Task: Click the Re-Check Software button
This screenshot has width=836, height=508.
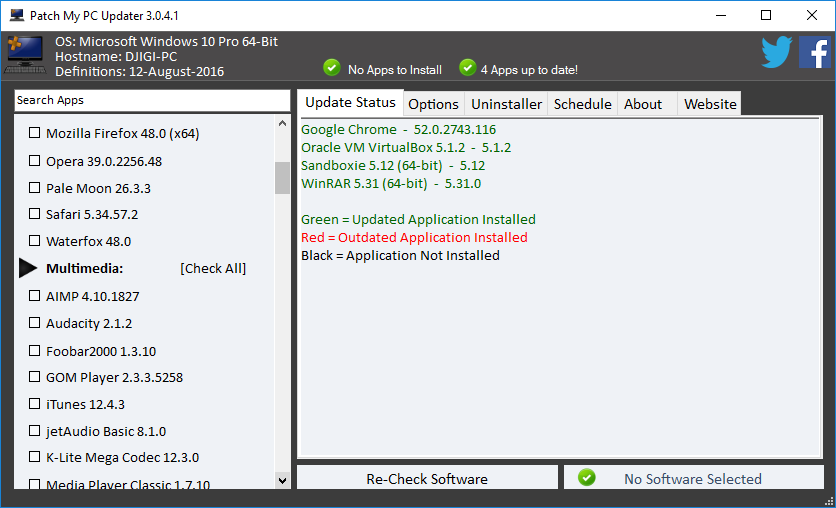Action: point(427,478)
